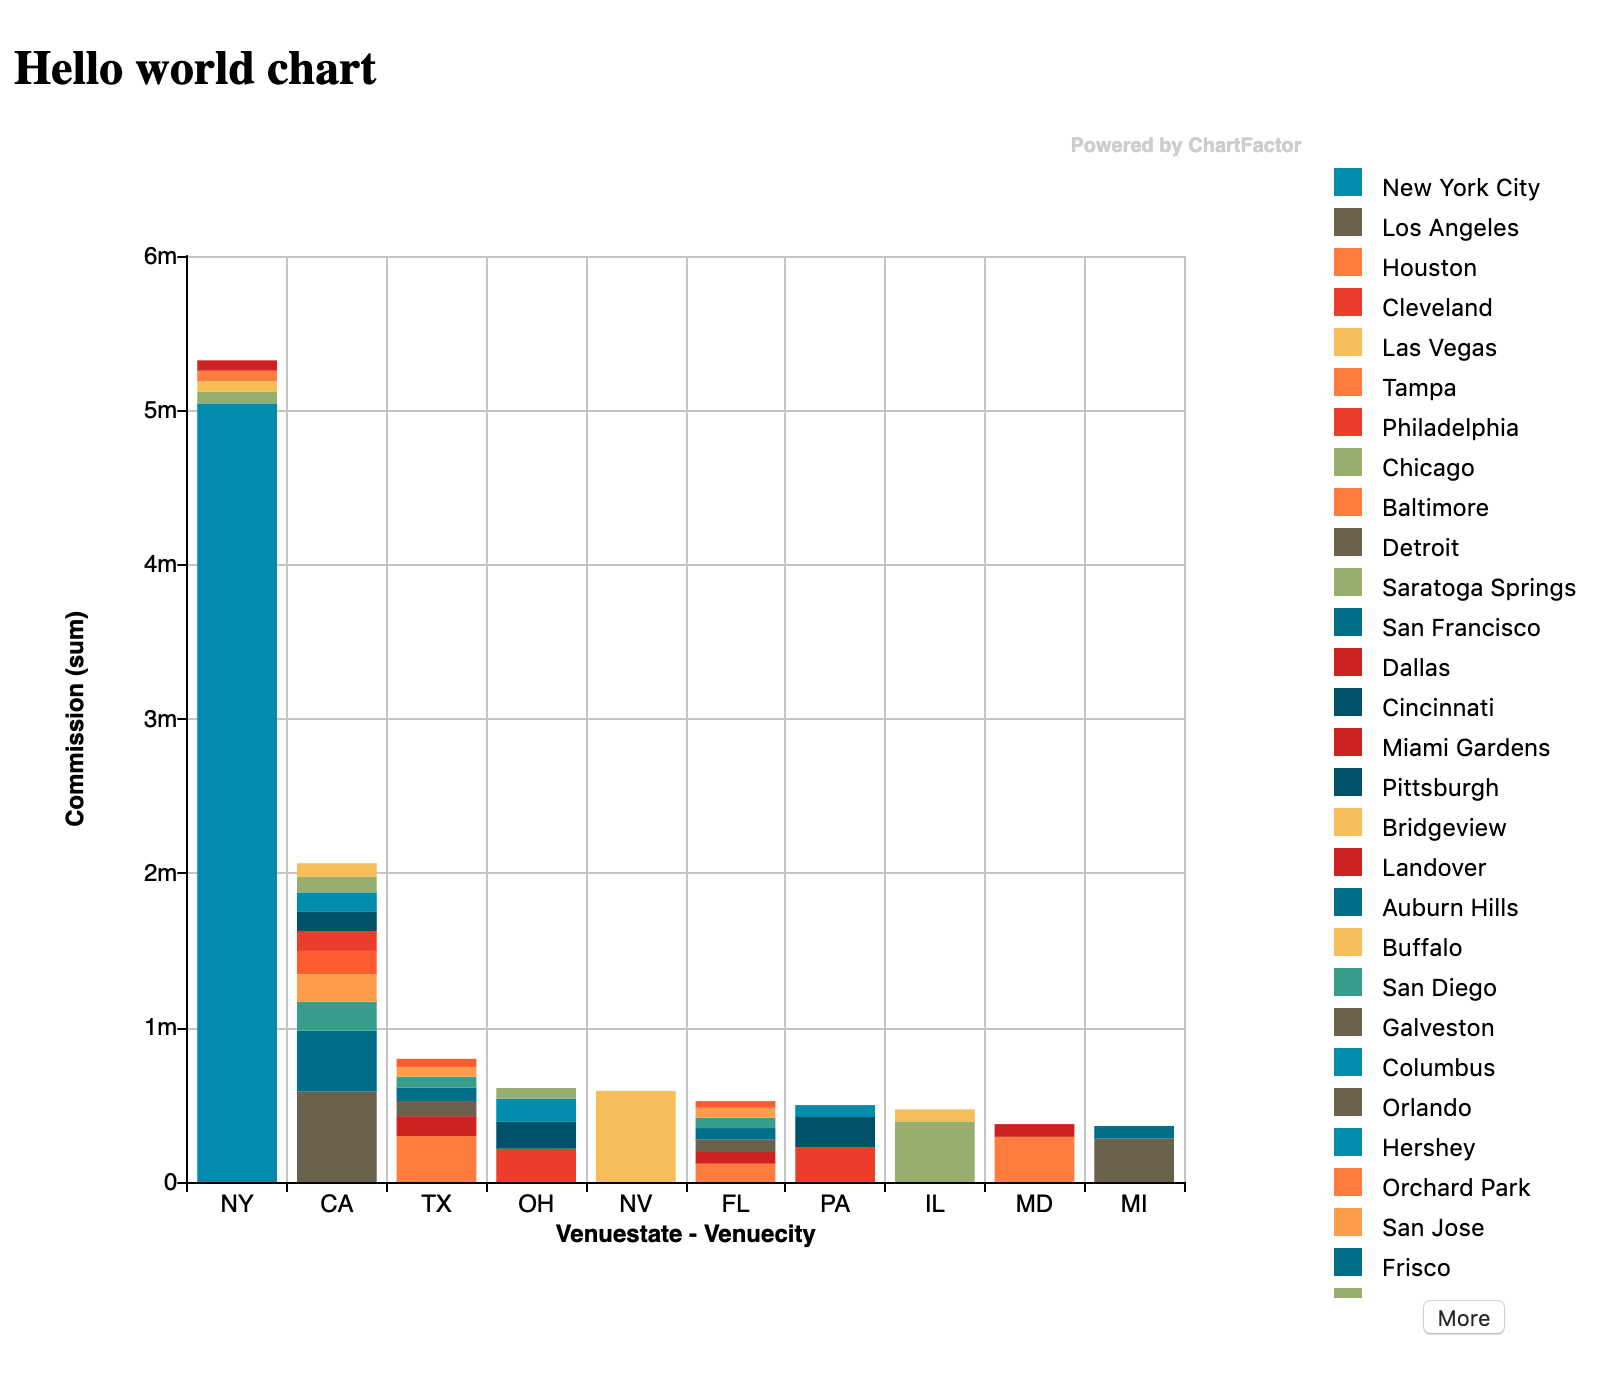Screen dimensions: 1614x1382
Task: Click the Baltimore segment in MD bar
Action: click(1034, 1159)
